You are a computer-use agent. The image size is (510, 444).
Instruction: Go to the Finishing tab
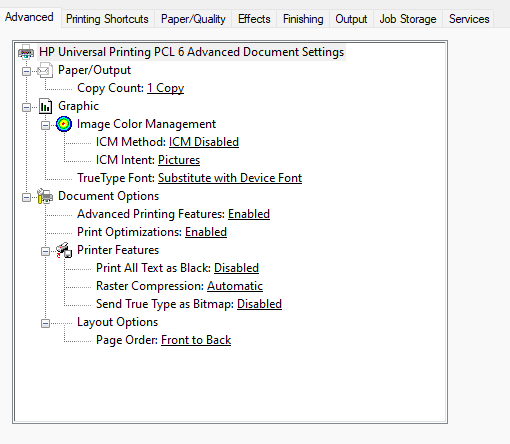(303, 19)
